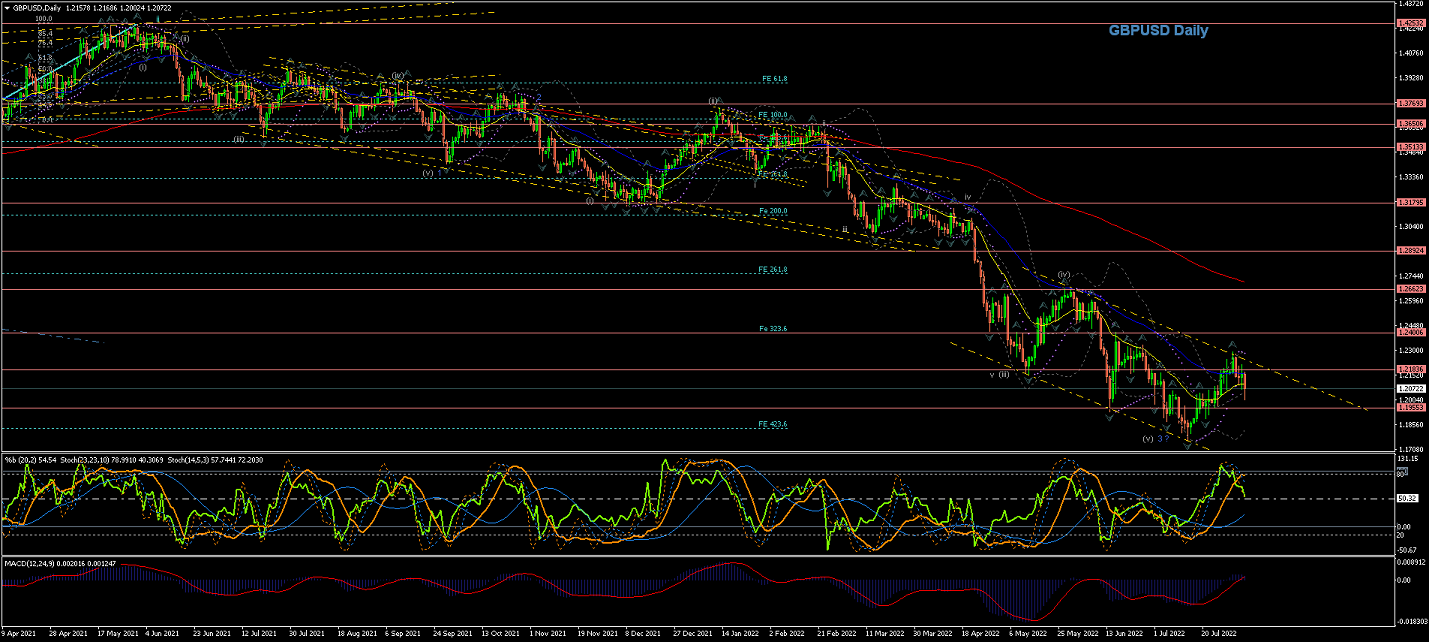The height and width of the screenshot is (642, 1429).
Task: Click the 1.23000 price axis value
Action: [x=1411, y=350]
